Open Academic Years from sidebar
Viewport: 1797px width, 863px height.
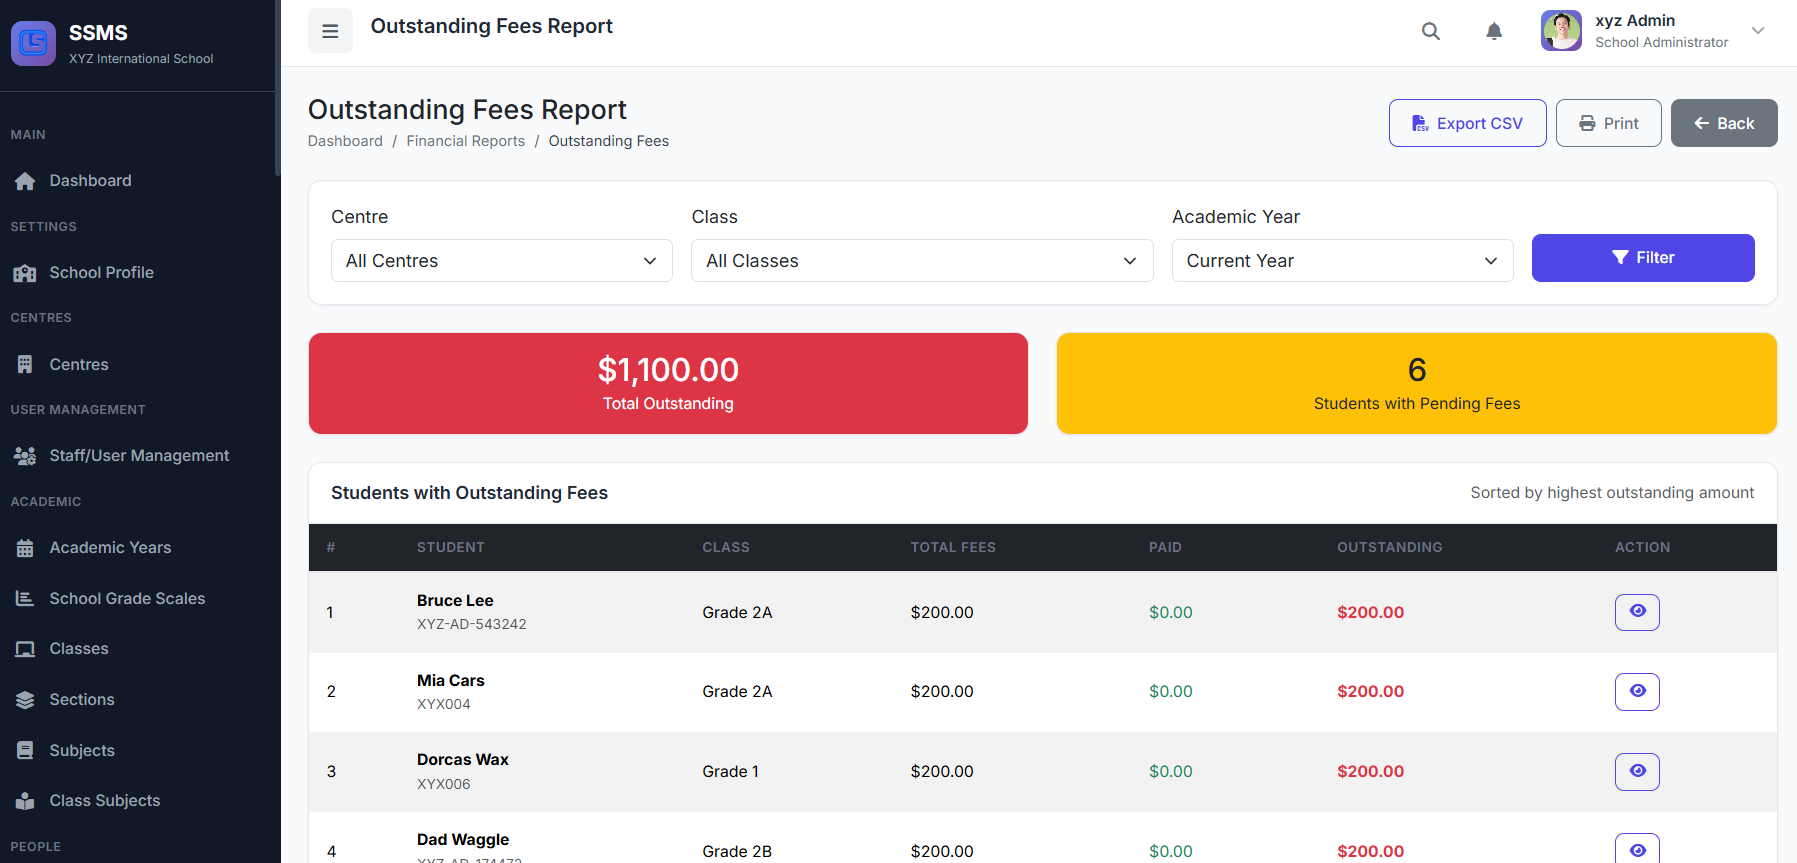(110, 548)
